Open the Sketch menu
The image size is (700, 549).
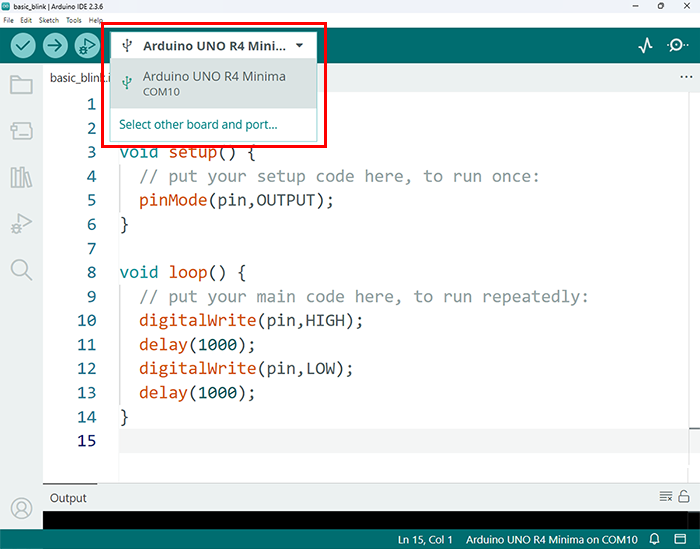coord(49,20)
